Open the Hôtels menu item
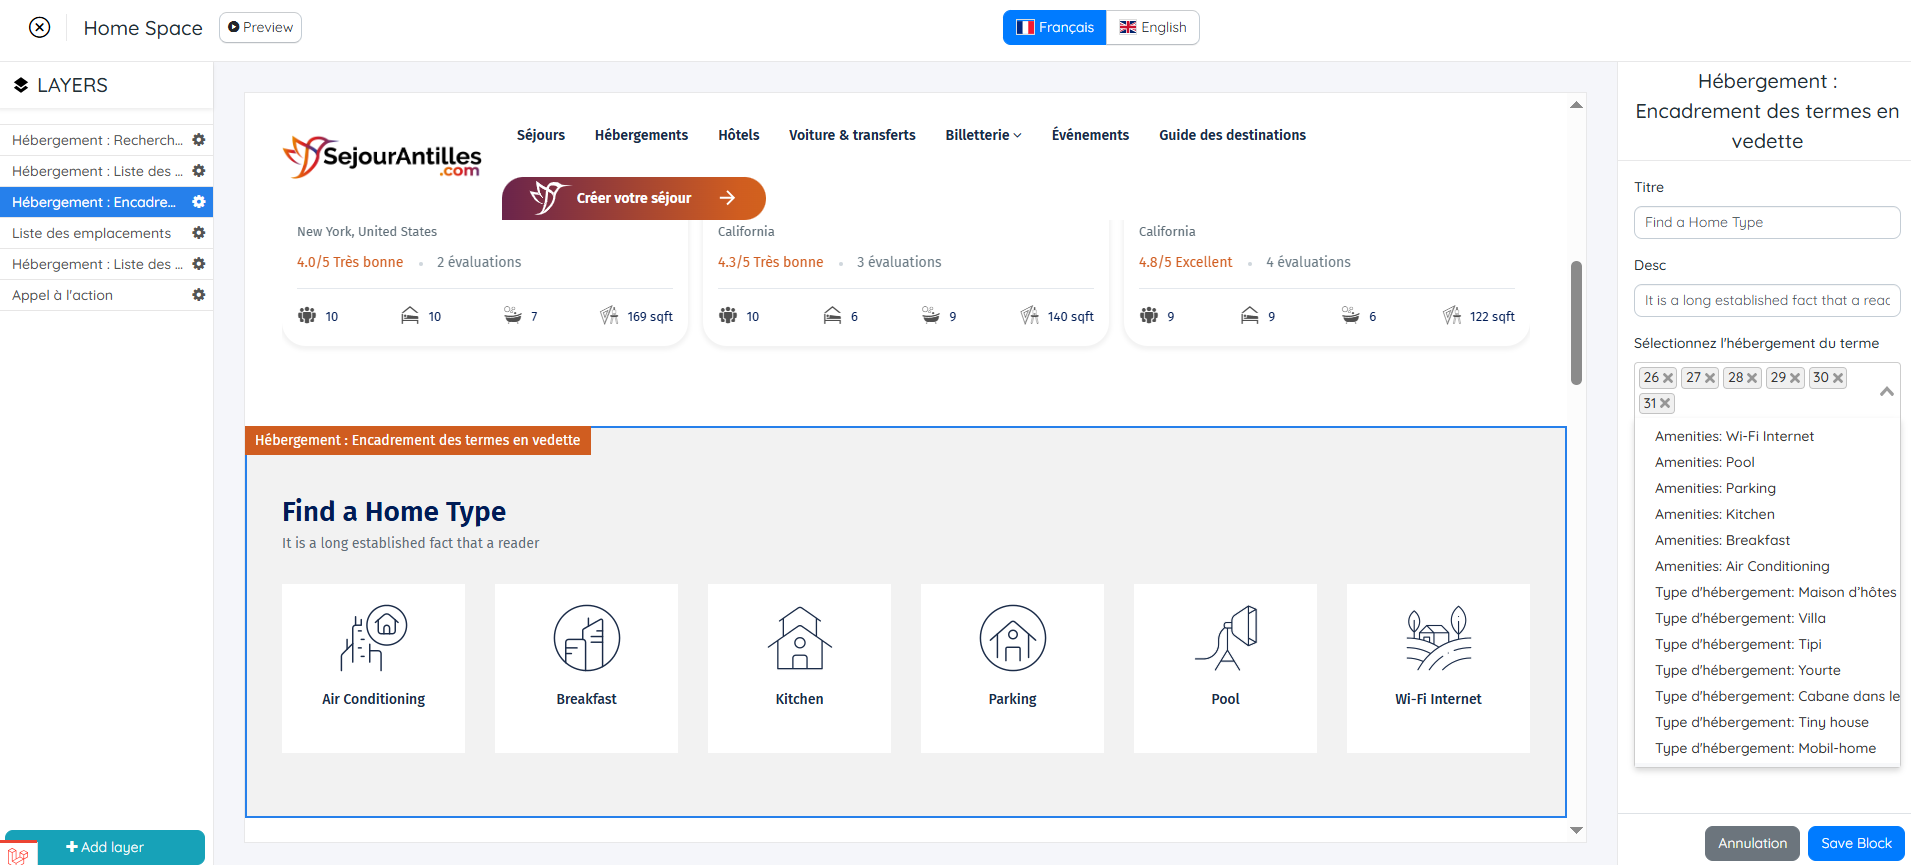The image size is (1911, 865). pos(738,135)
